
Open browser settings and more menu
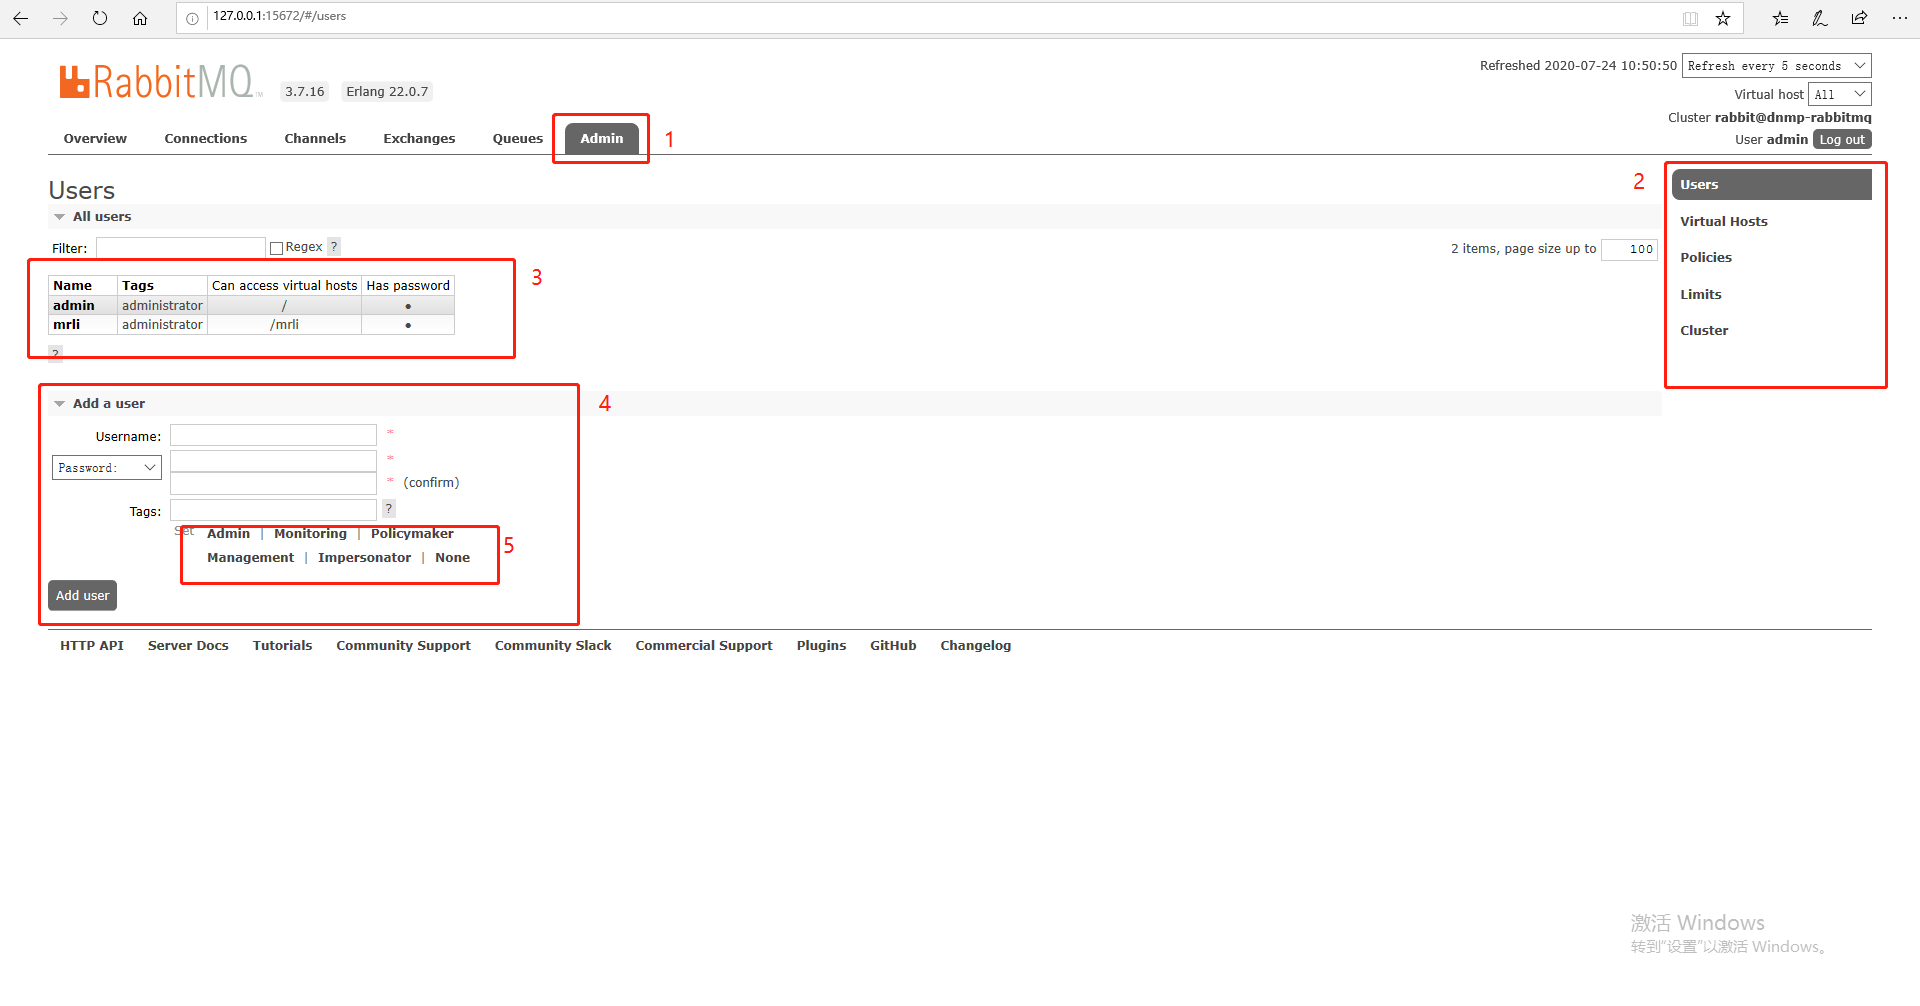1899,18
